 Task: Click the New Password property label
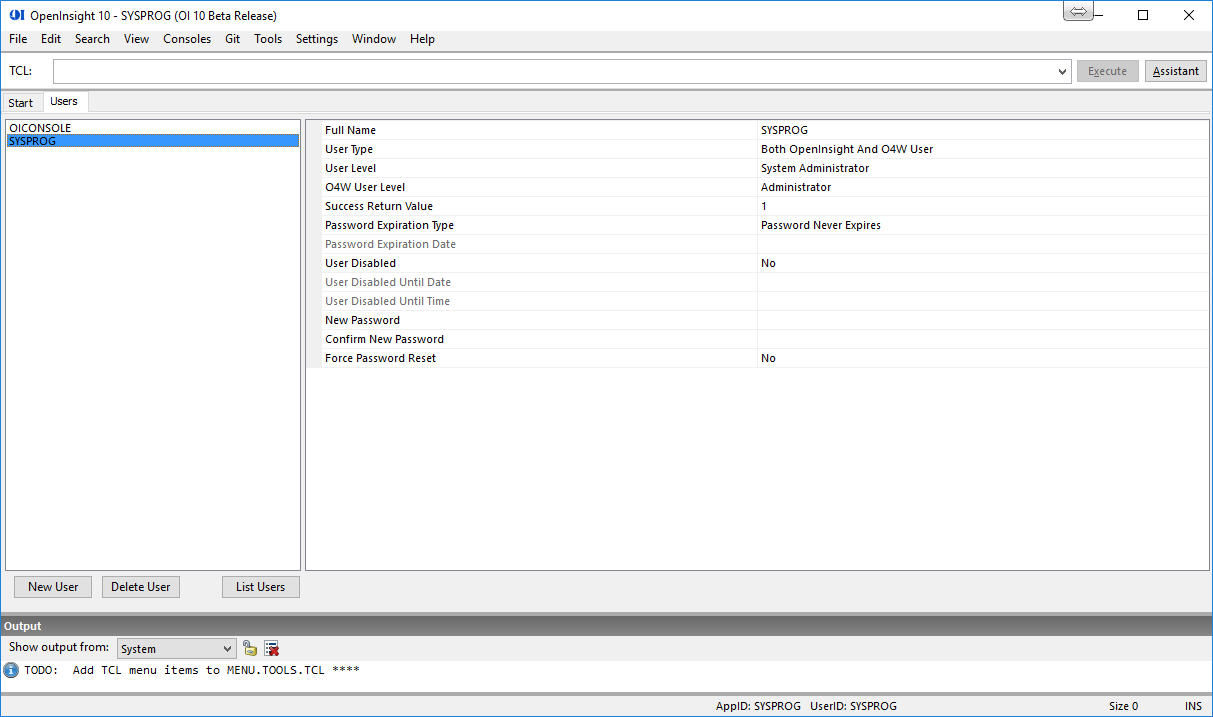362,320
